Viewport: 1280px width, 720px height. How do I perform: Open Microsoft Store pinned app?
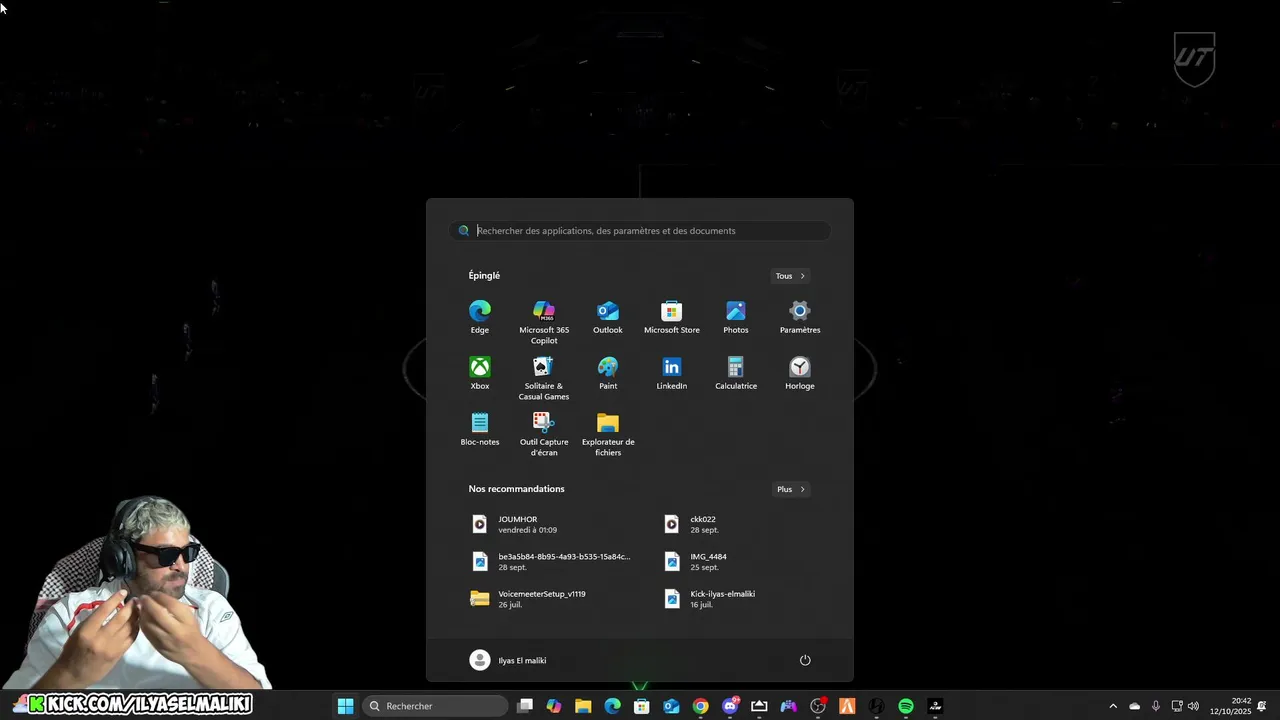click(x=672, y=317)
